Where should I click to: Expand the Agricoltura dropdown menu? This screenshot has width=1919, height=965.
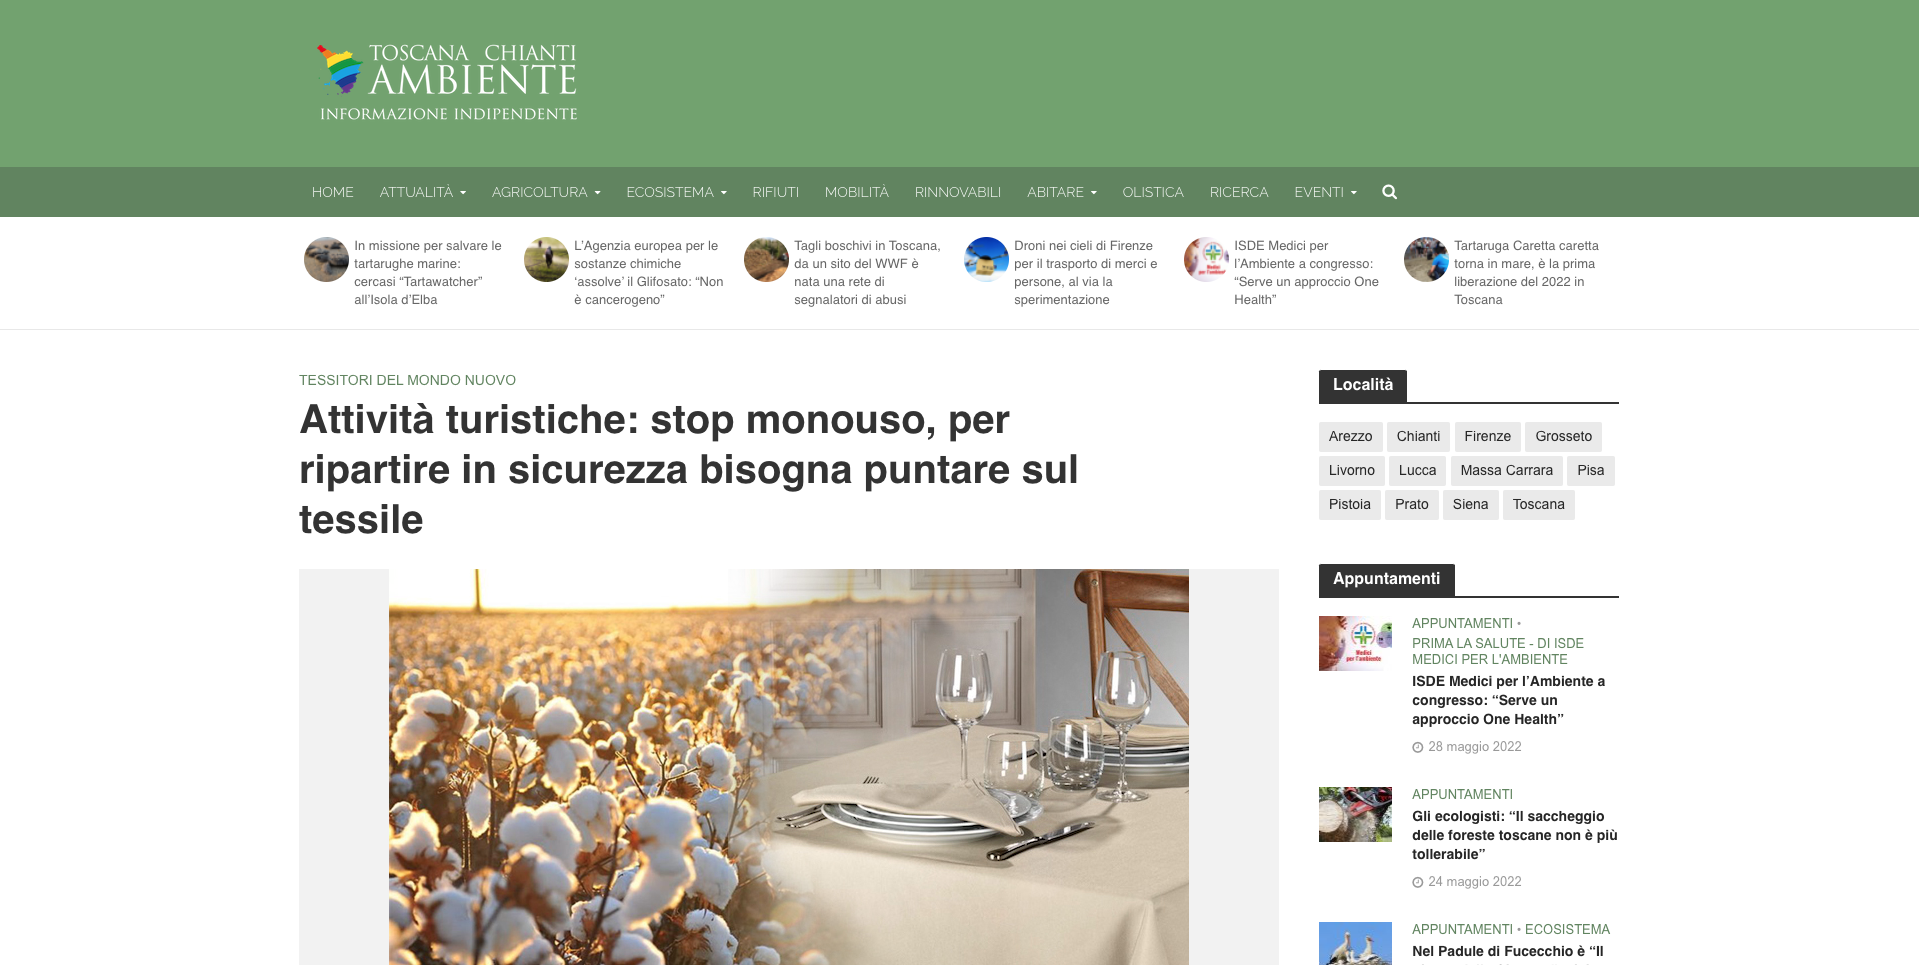tap(546, 192)
